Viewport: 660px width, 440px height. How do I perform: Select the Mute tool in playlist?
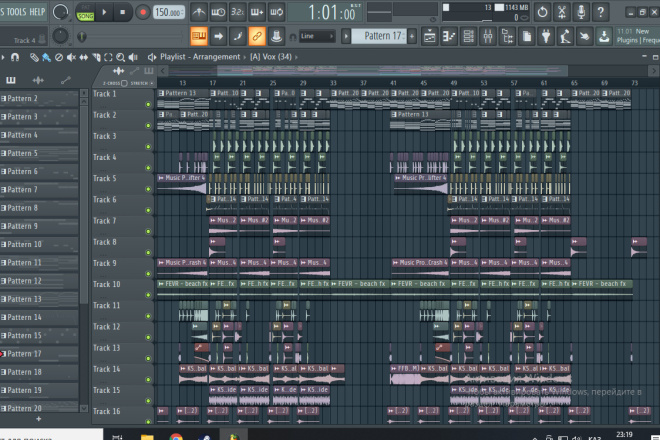[x=72, y=57]
